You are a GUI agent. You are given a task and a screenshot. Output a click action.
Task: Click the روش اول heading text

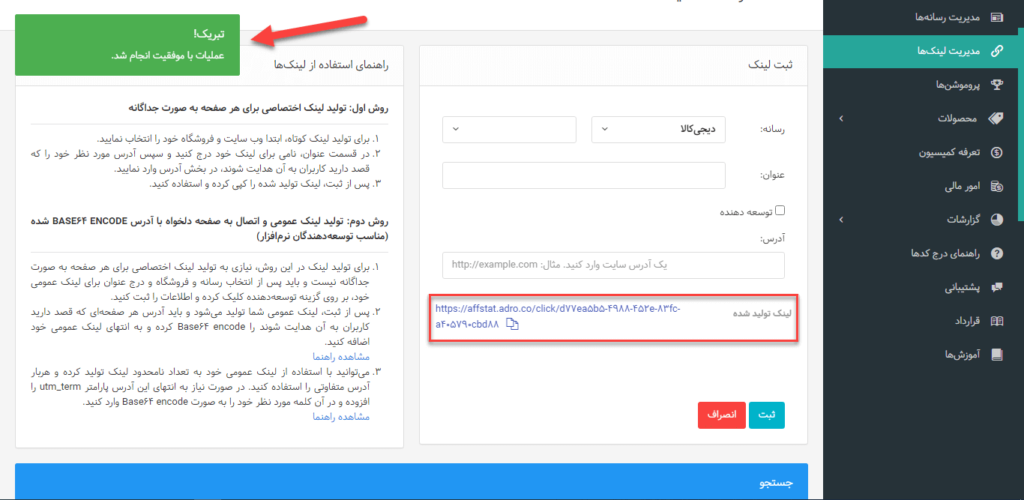259,107
